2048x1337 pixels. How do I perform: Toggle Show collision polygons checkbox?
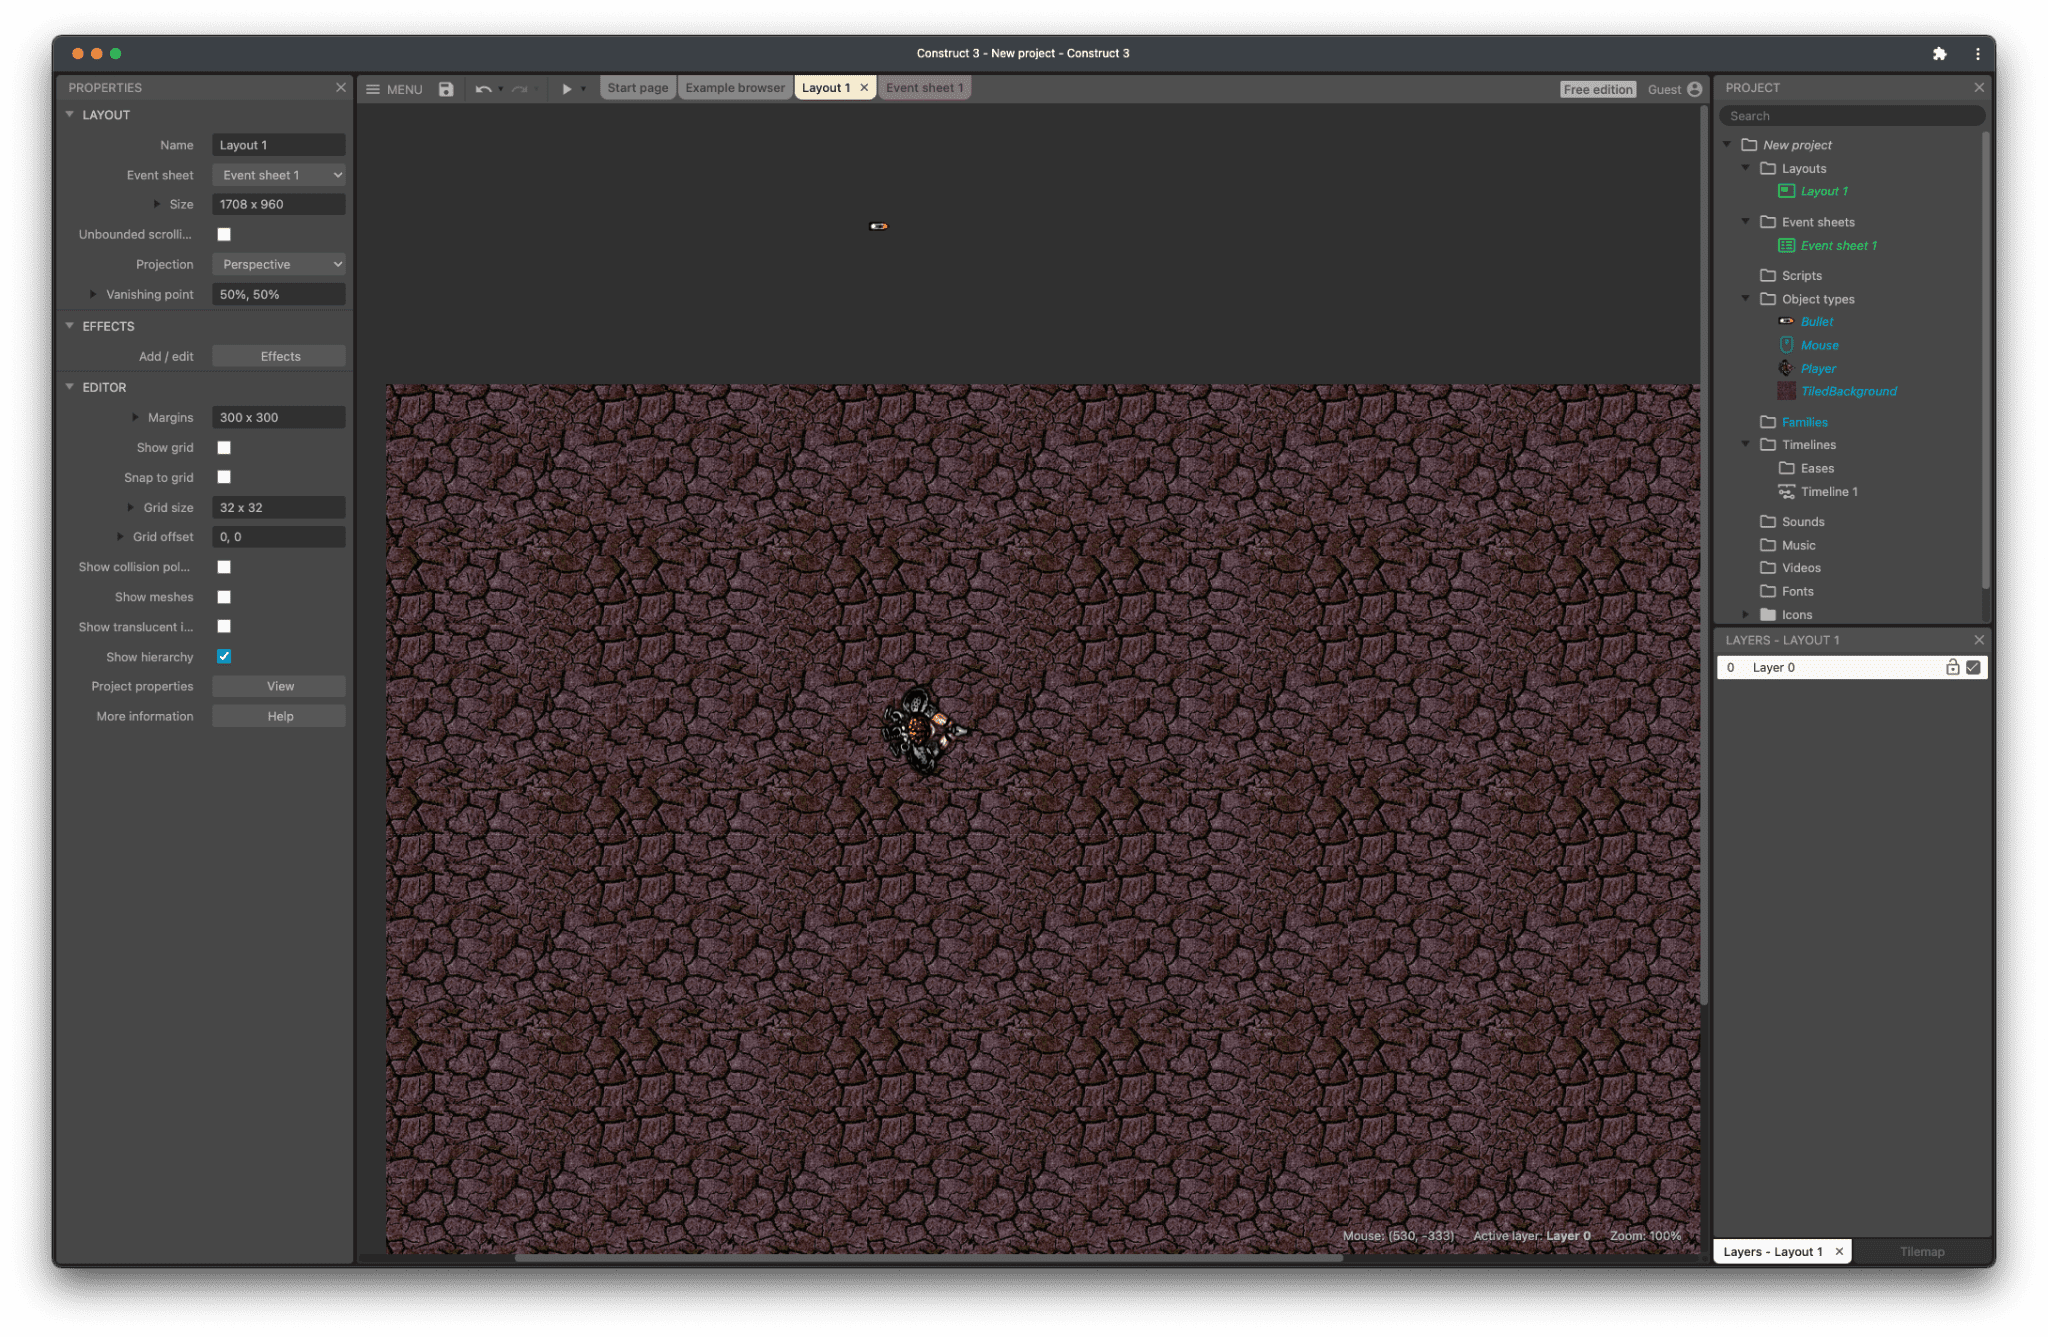coord(224,567)
